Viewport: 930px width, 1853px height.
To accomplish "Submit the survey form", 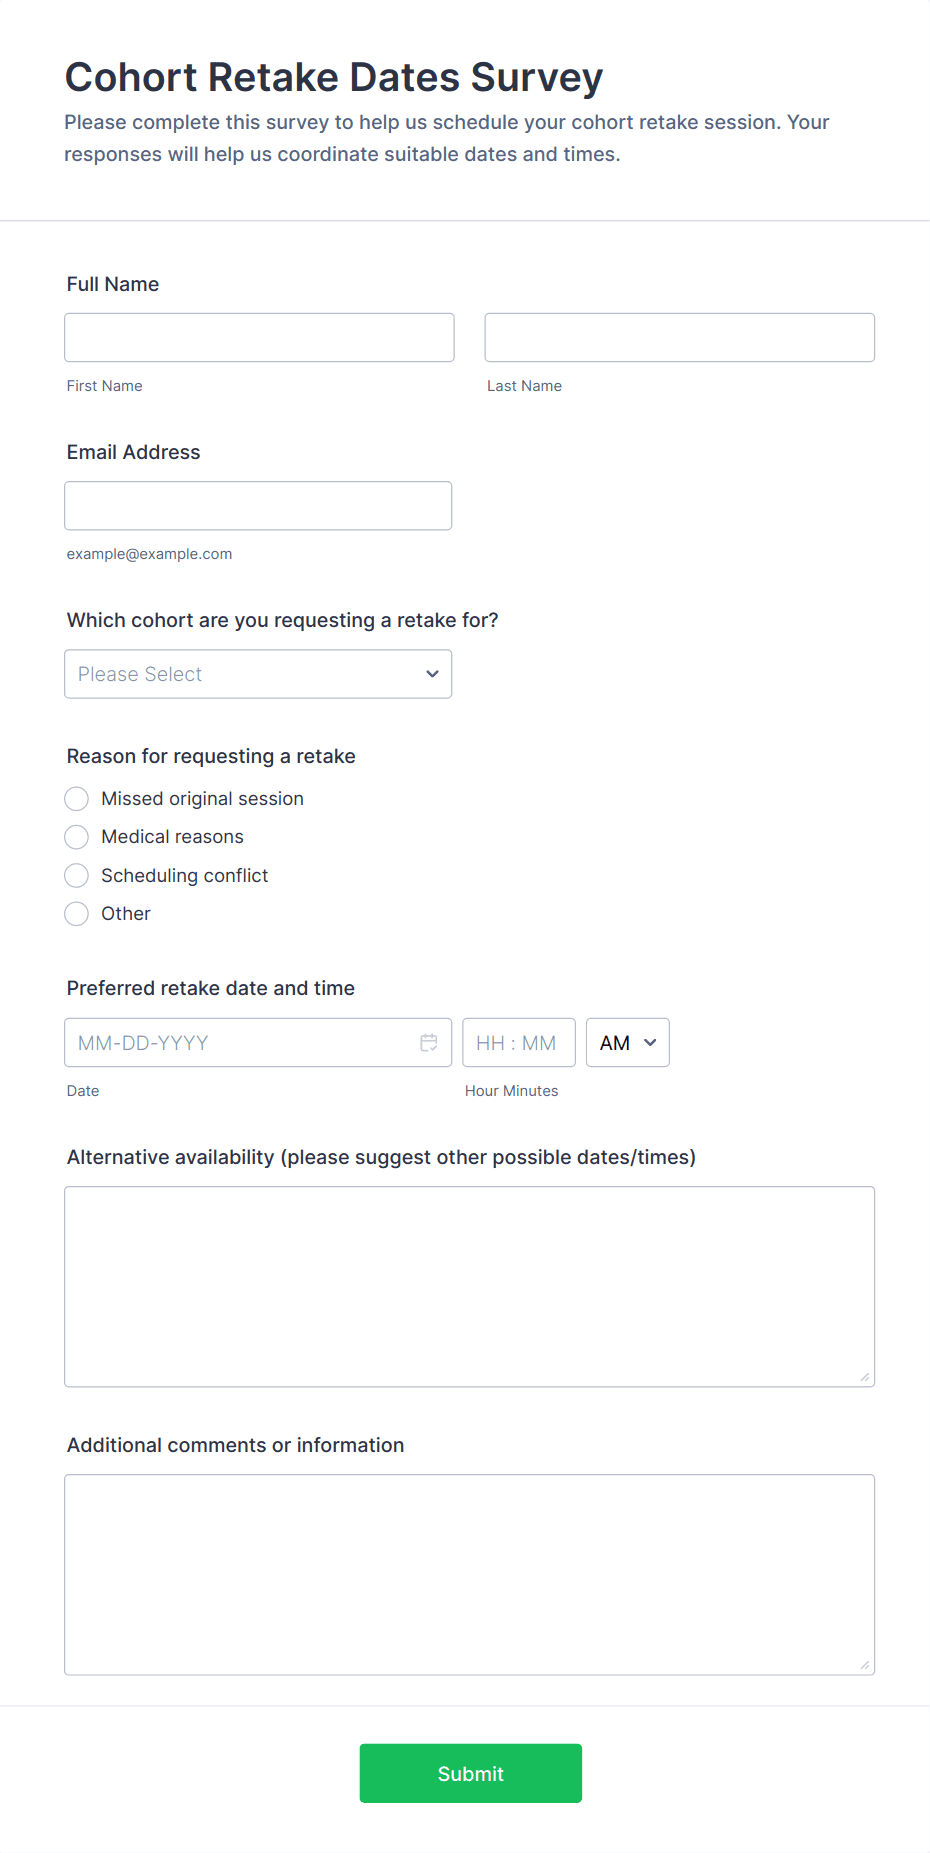I will [x=470, y=1773].
